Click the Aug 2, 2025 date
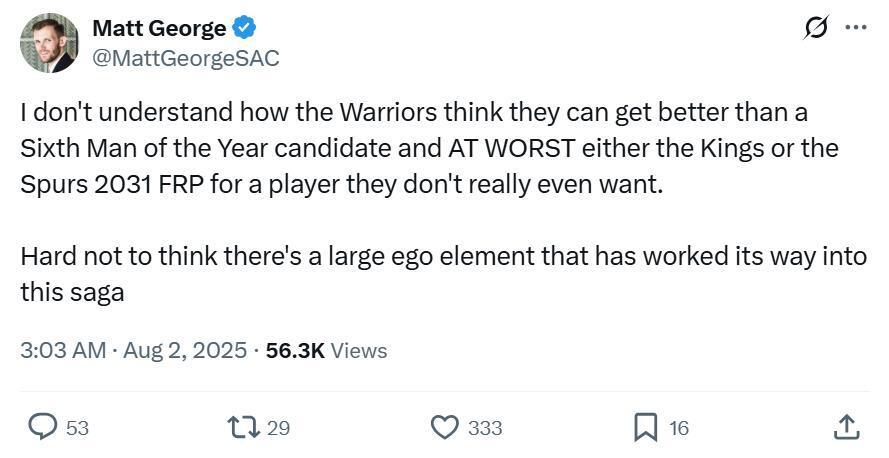 185,351
